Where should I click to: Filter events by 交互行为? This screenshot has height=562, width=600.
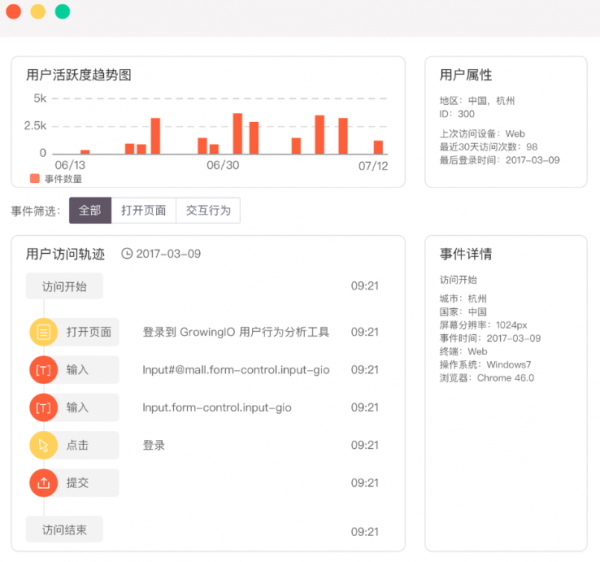coord(208,211)
